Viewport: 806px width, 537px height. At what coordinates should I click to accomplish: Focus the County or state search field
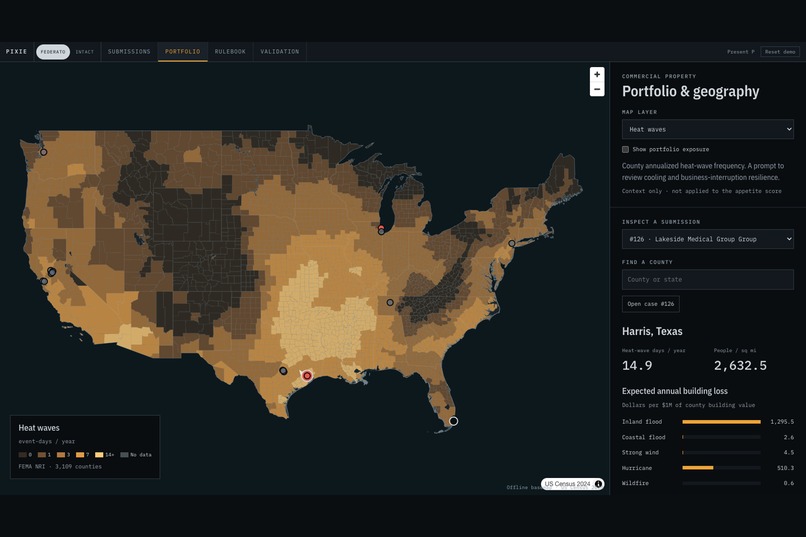pos(707,280)
